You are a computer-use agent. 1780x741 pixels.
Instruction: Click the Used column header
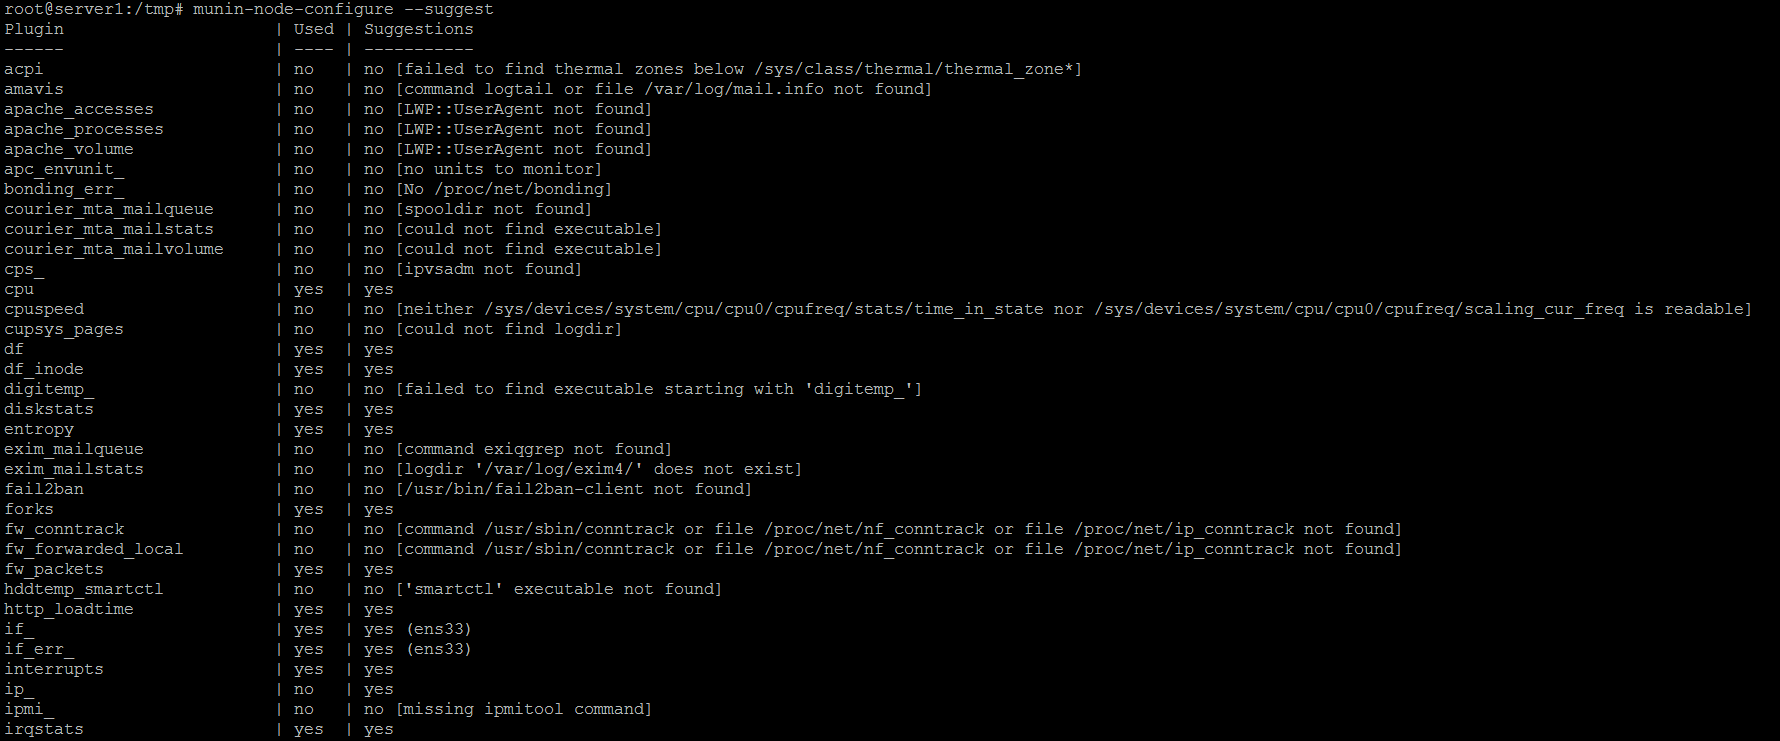tap(314, 29)
